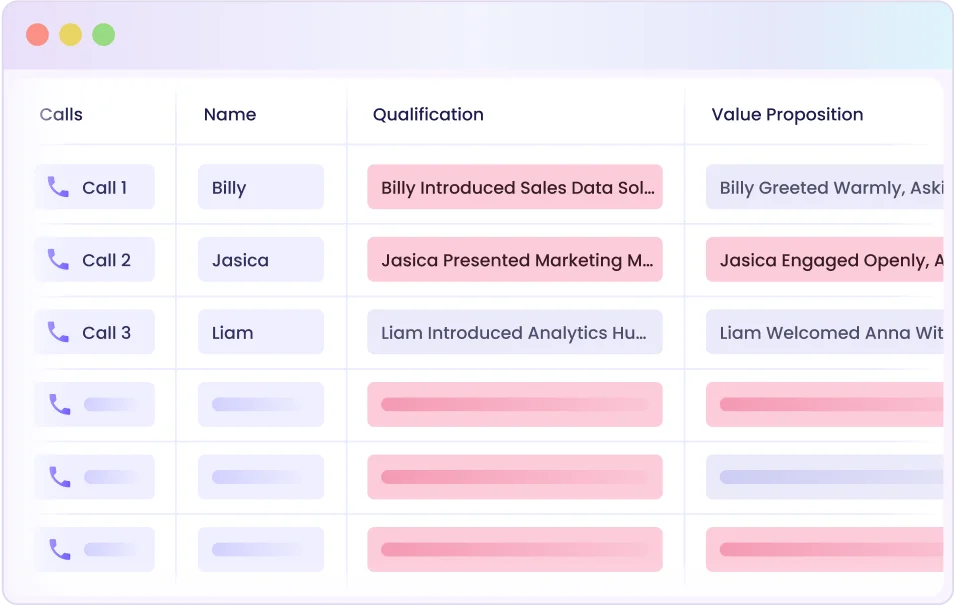The image size is (954, 605).
Task: Sort by the Calls column header
Action: pos(61,115)
